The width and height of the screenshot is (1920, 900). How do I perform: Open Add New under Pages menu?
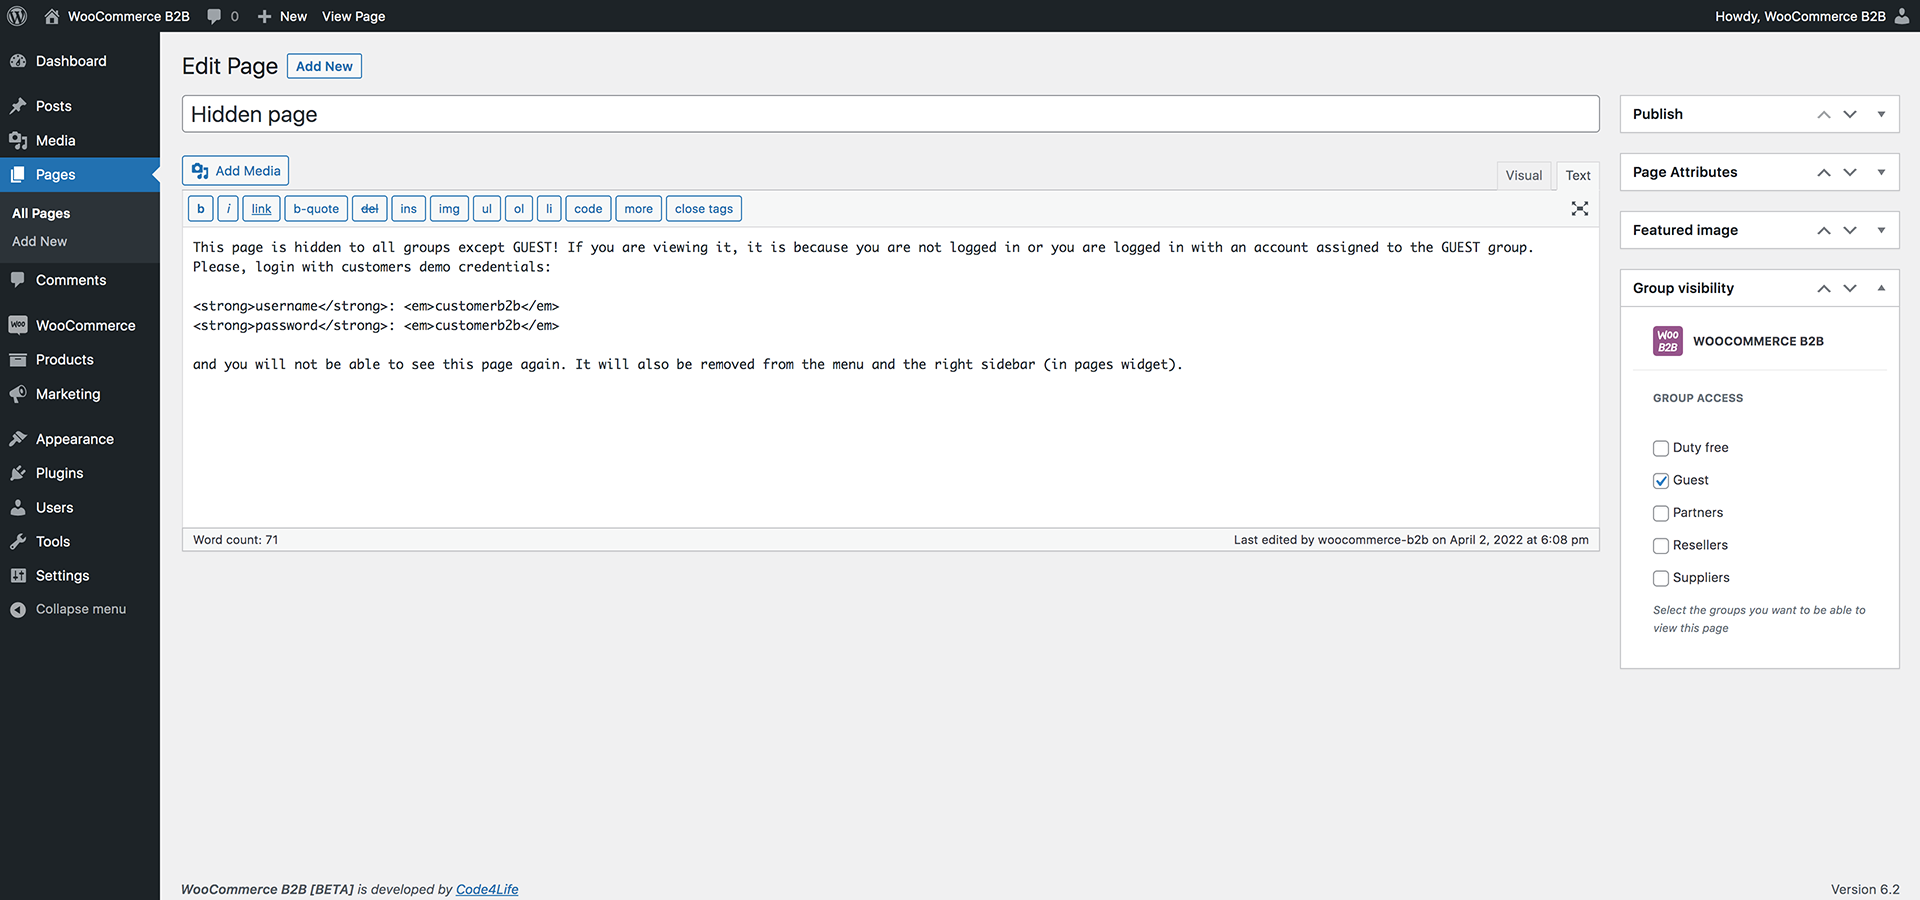point(40,241)
